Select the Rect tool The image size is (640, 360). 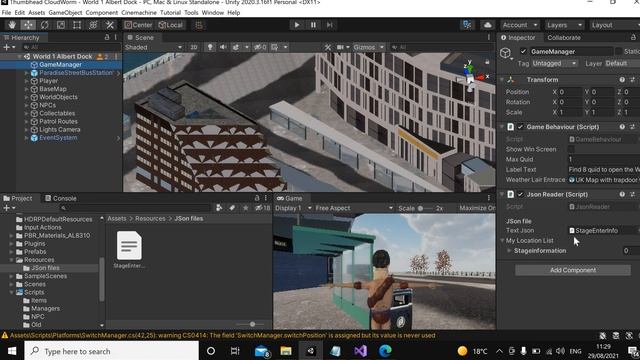coord(77,25)
